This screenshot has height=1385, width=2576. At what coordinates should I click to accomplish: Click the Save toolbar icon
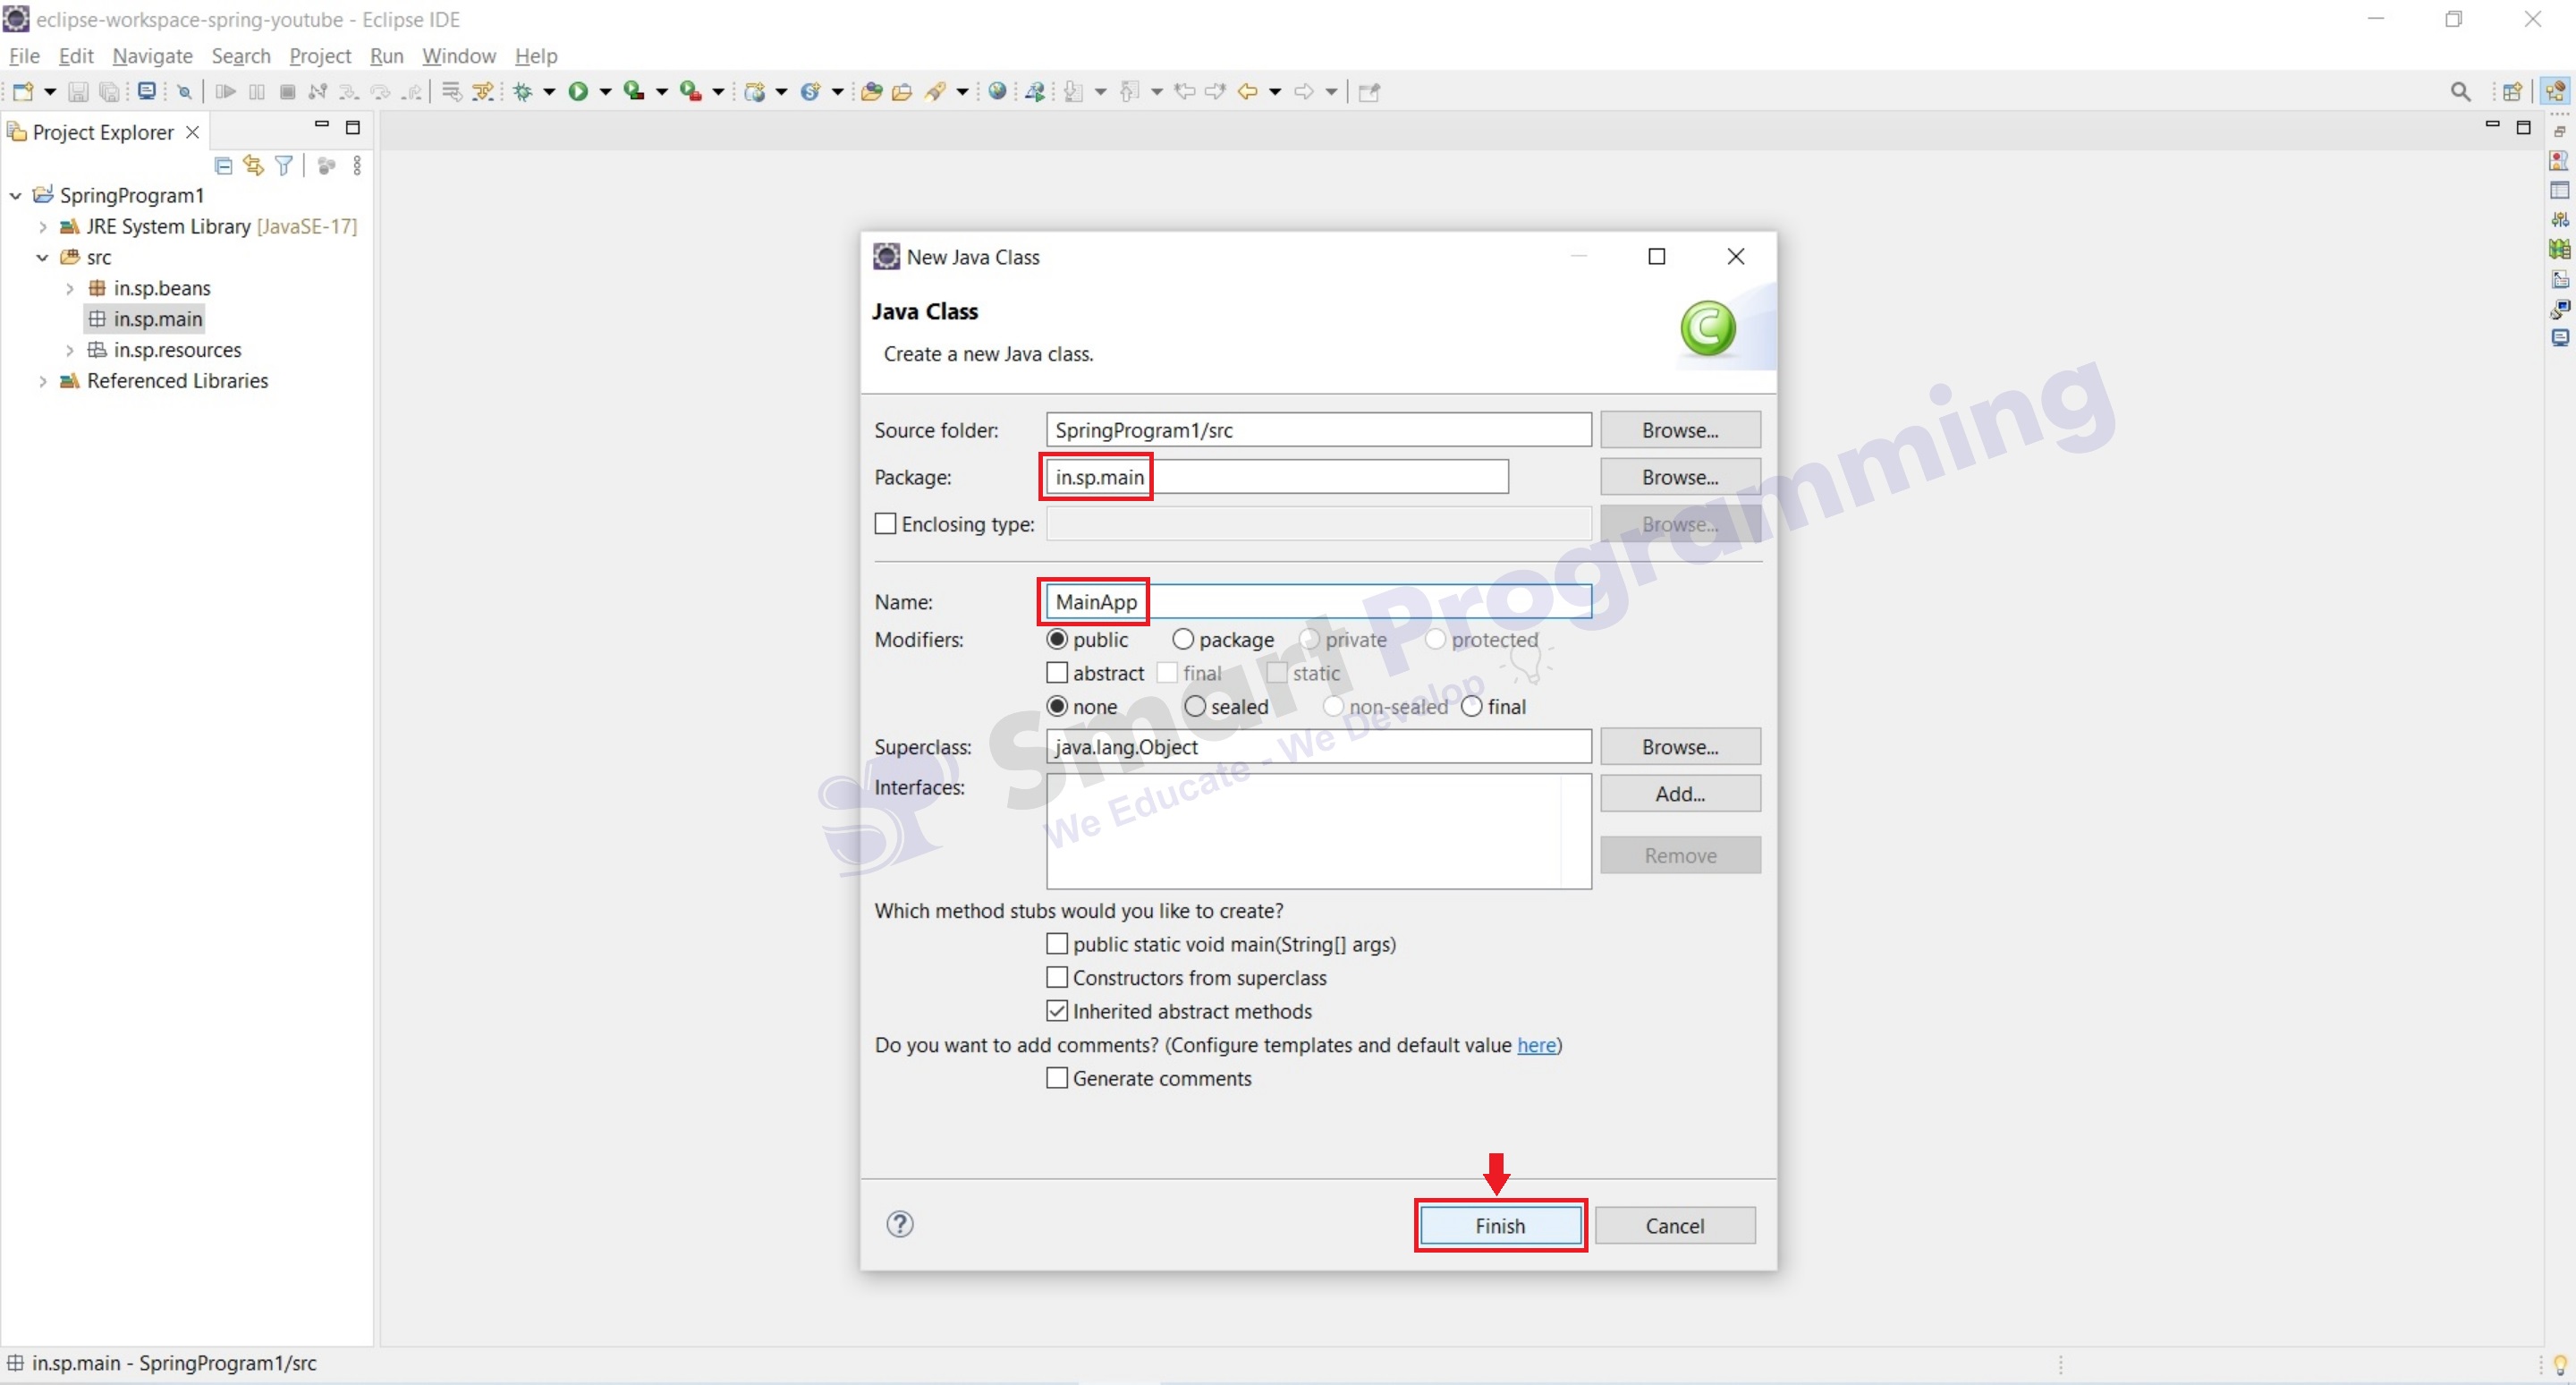pyautogui.click(x=77, y=92)
